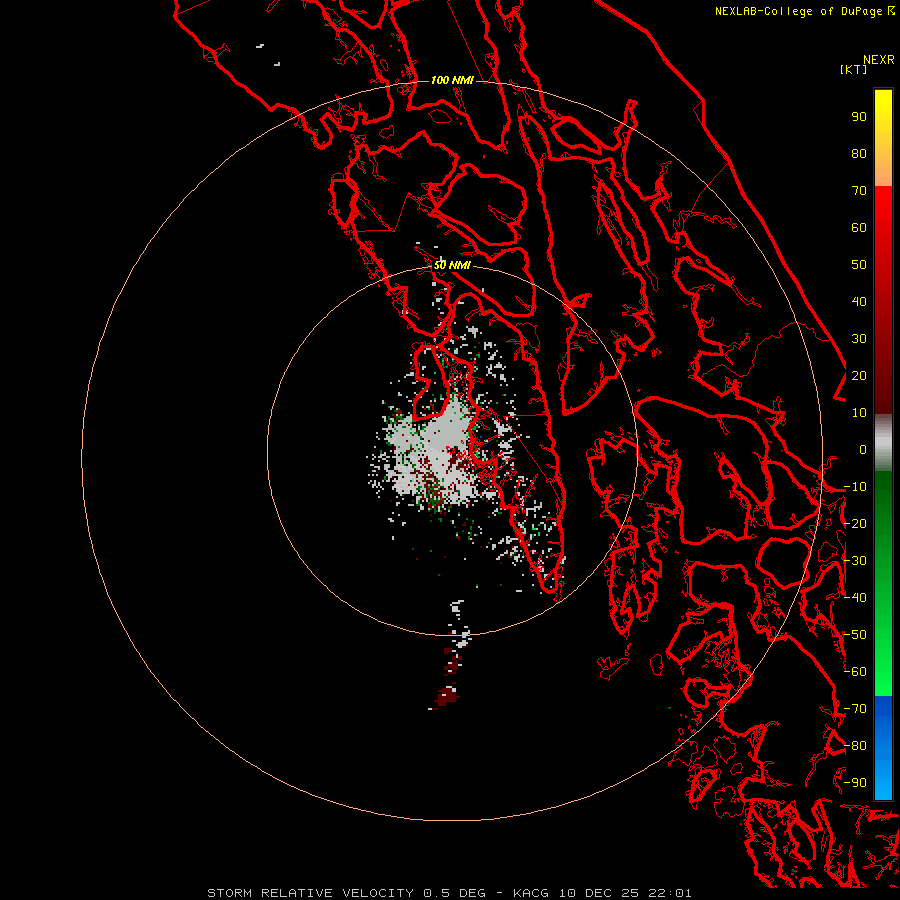Click the 80 knot scale label
900x900 pixels.
click(x=859, y=153)
